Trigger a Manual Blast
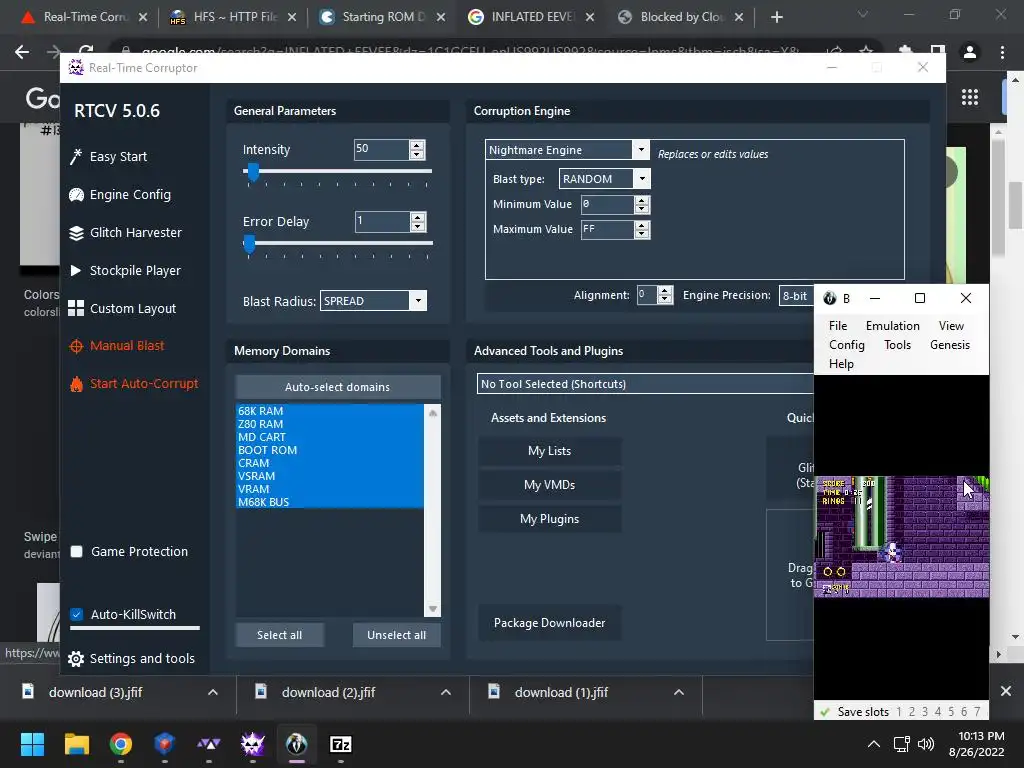This screenshot has height=768, width=1024. (x=117, y=345)
